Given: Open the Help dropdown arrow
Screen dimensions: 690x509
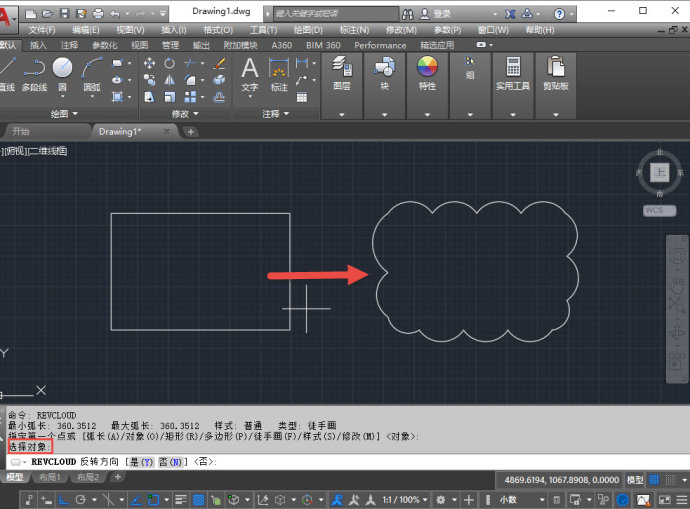Looking at the screenshot, I should tap(572, 15).
